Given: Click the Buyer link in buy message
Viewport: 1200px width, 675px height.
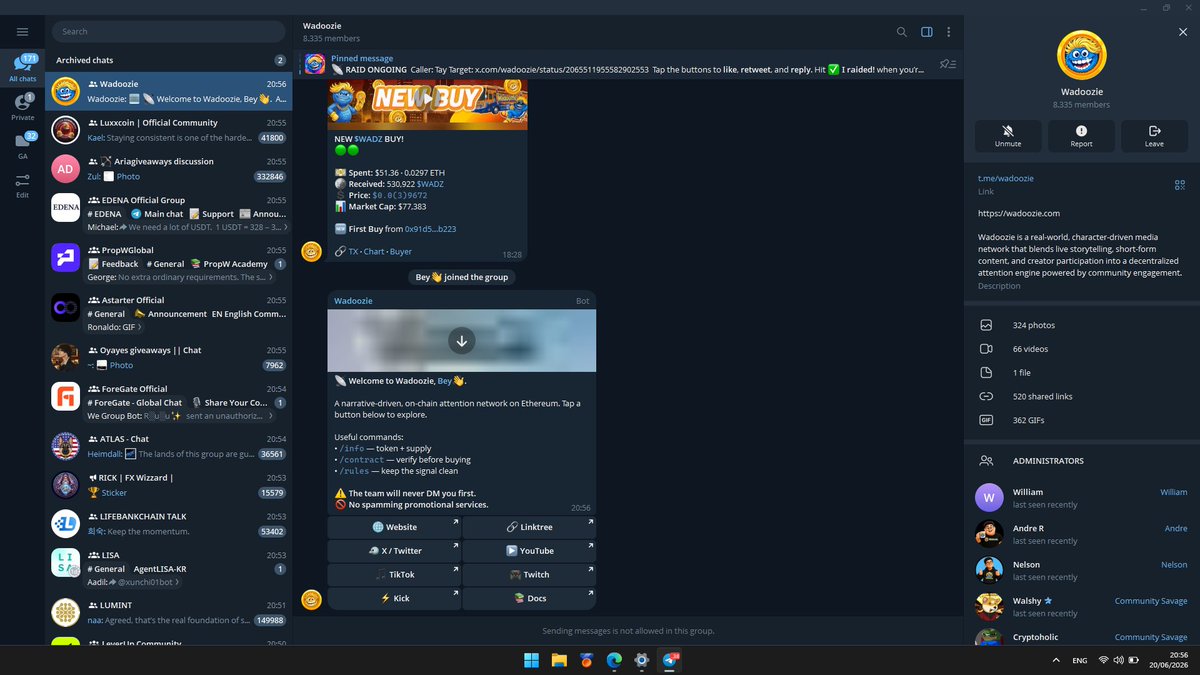Looking at the screenshot, I should [x=400, y=252].
